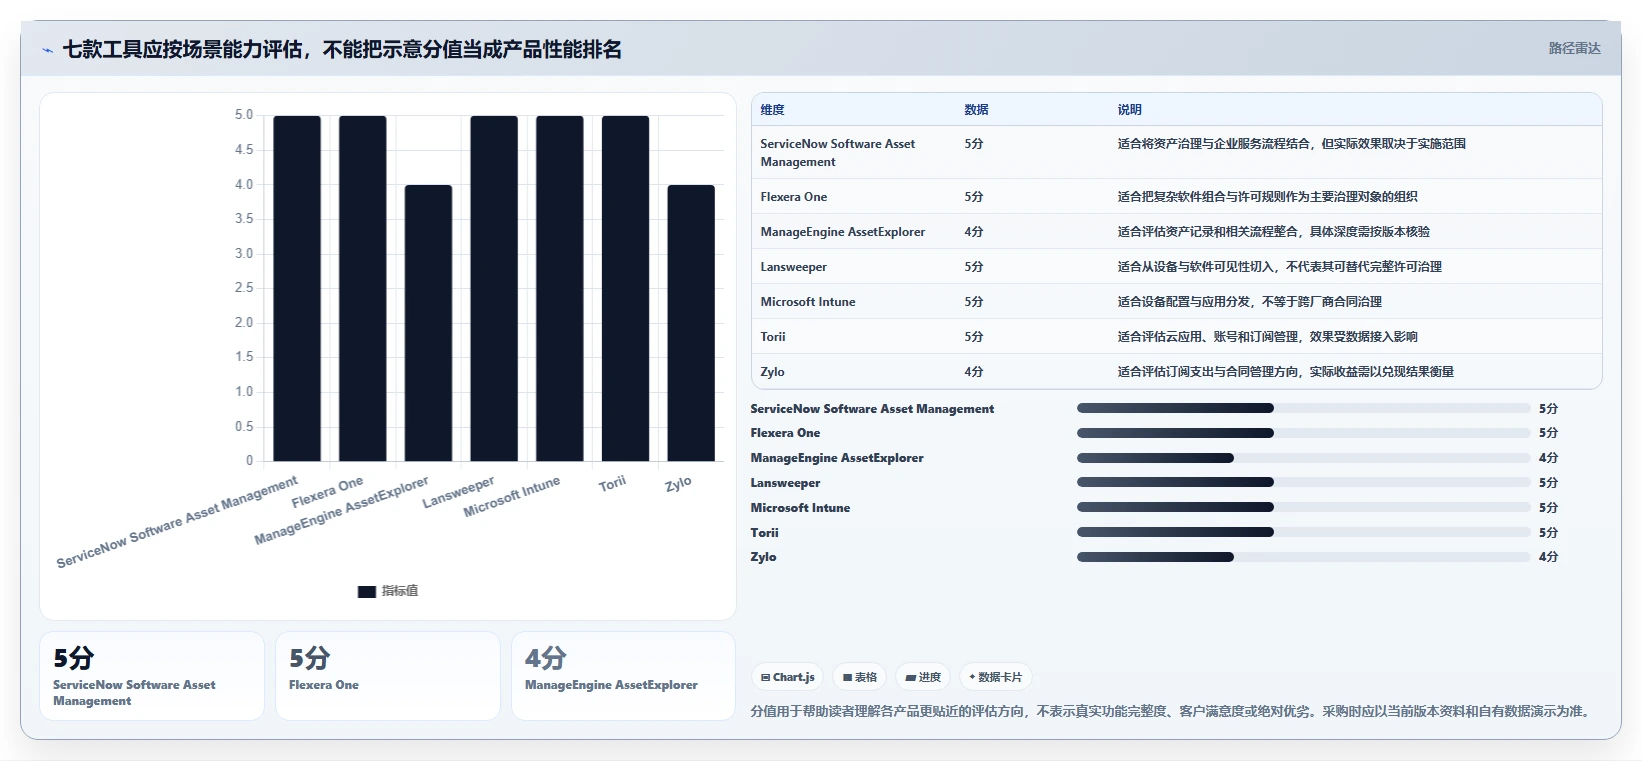Click 适合评估云应用、账号和订阅管理 description
Viewport: 1642px width, 761px height.
coord(1268,337)
